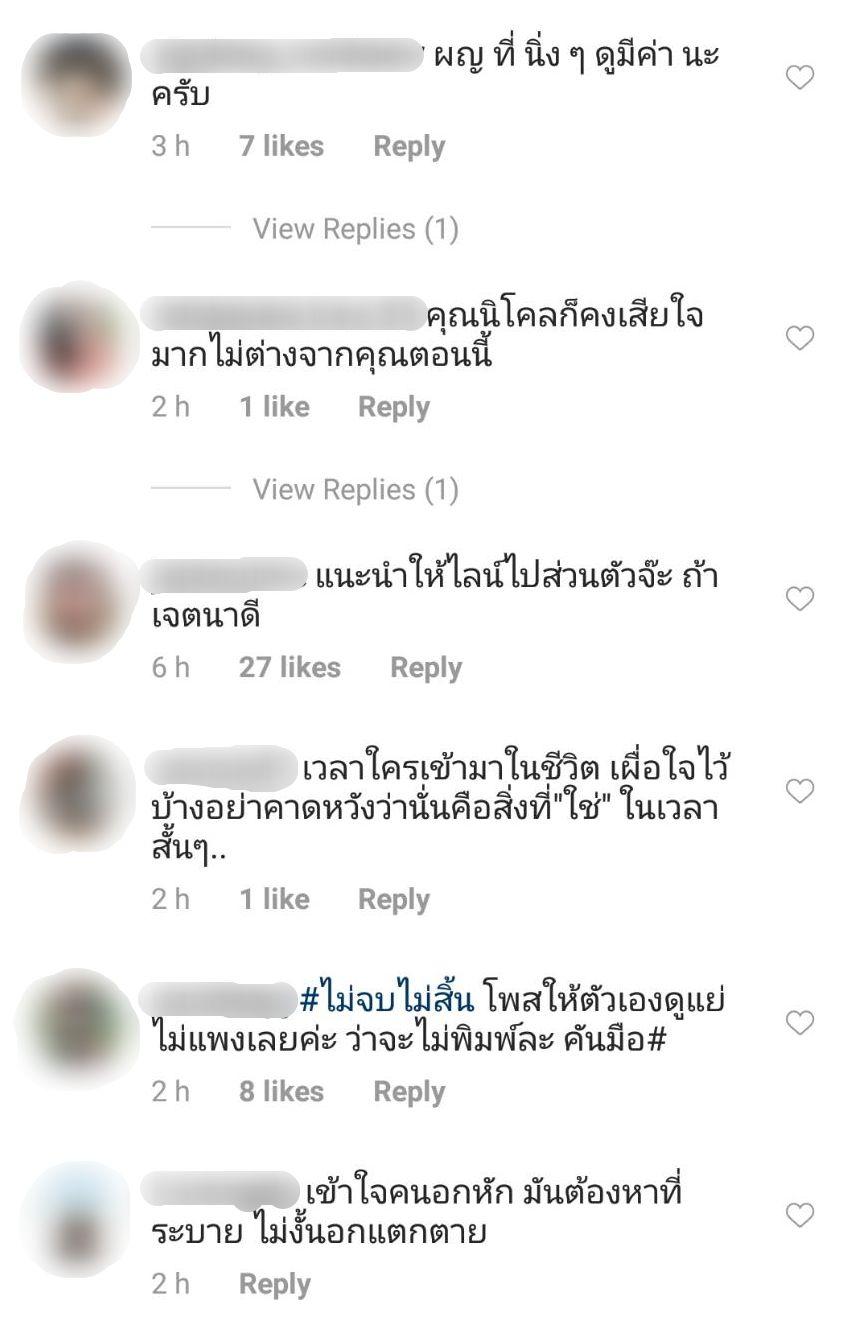
Task: Open avatar of the last commenter
Action: tap(76, 1221)
